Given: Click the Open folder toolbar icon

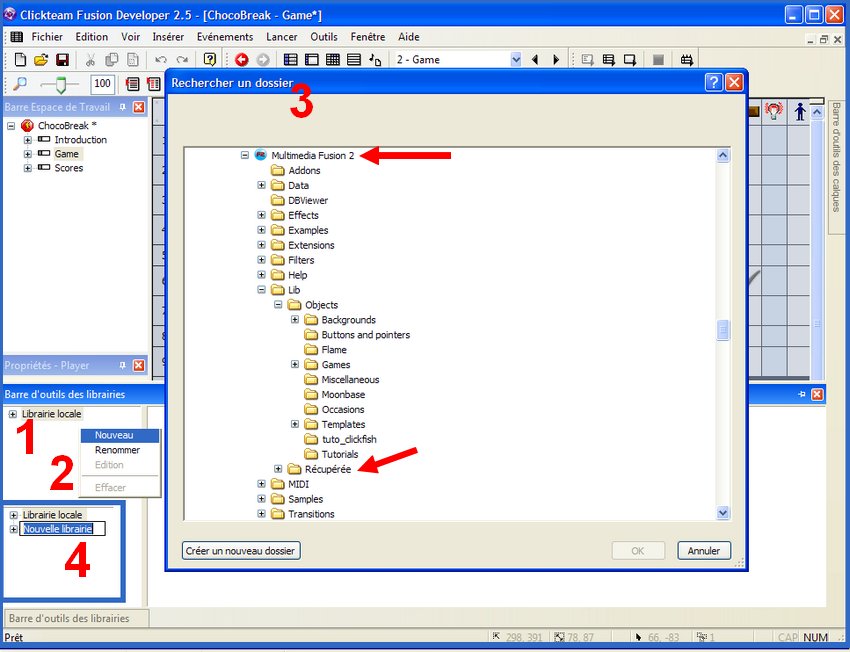Looking at the screenshot, I should tap(41, 60).
